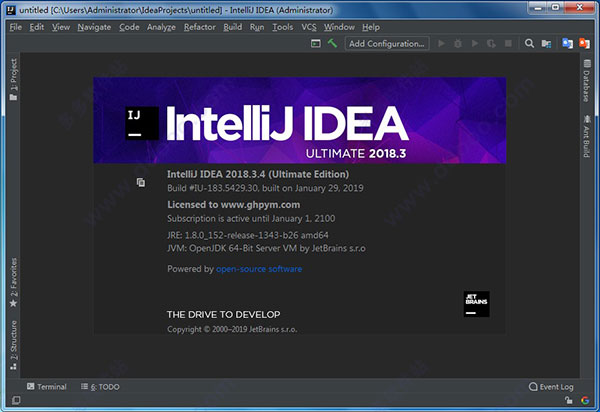Toggle tool window buttons via bottom-left icon

tap(16, 400)
